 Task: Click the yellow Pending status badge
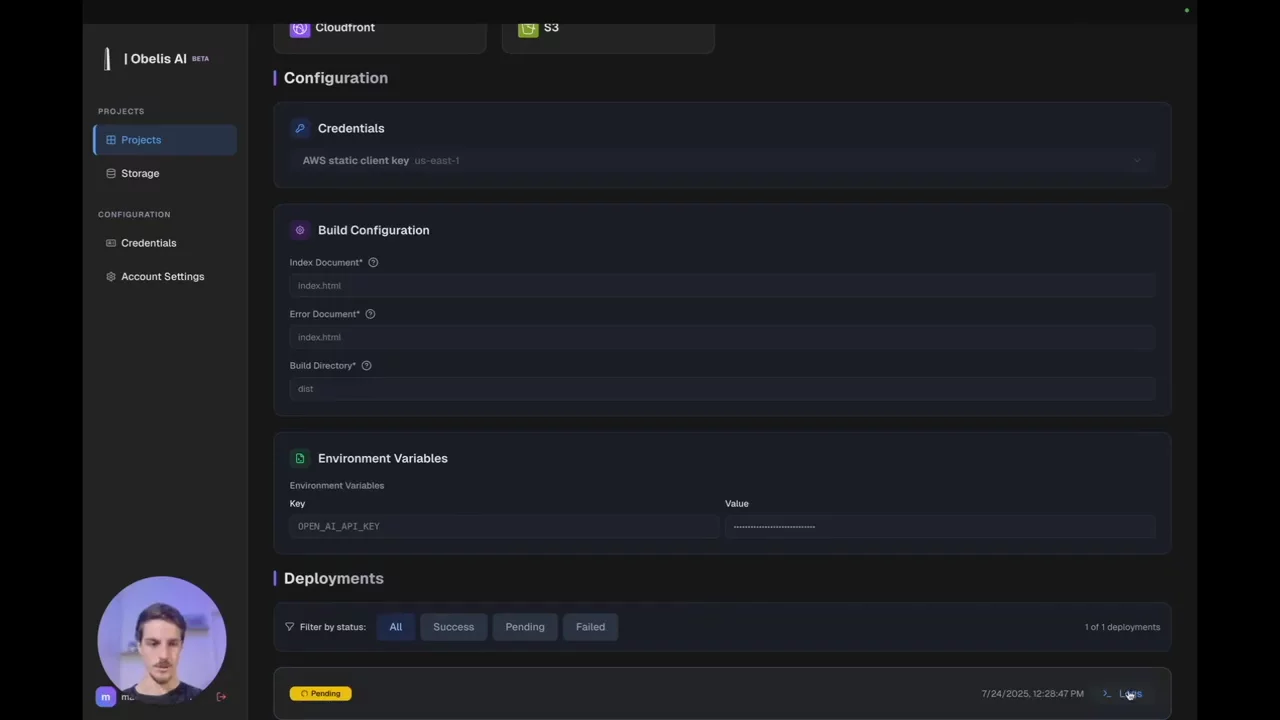pyautogui.click(x=321, y=693)
